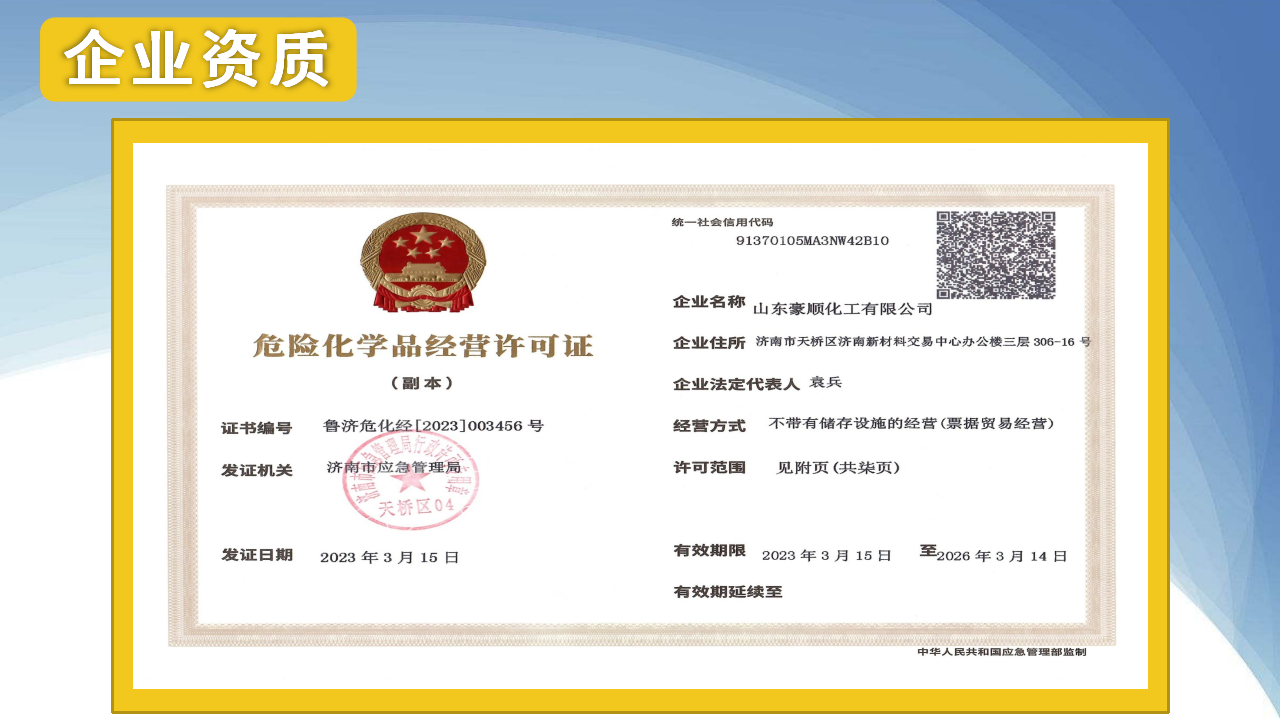Select legal representative name 袁兵

[x=826, y=382]
